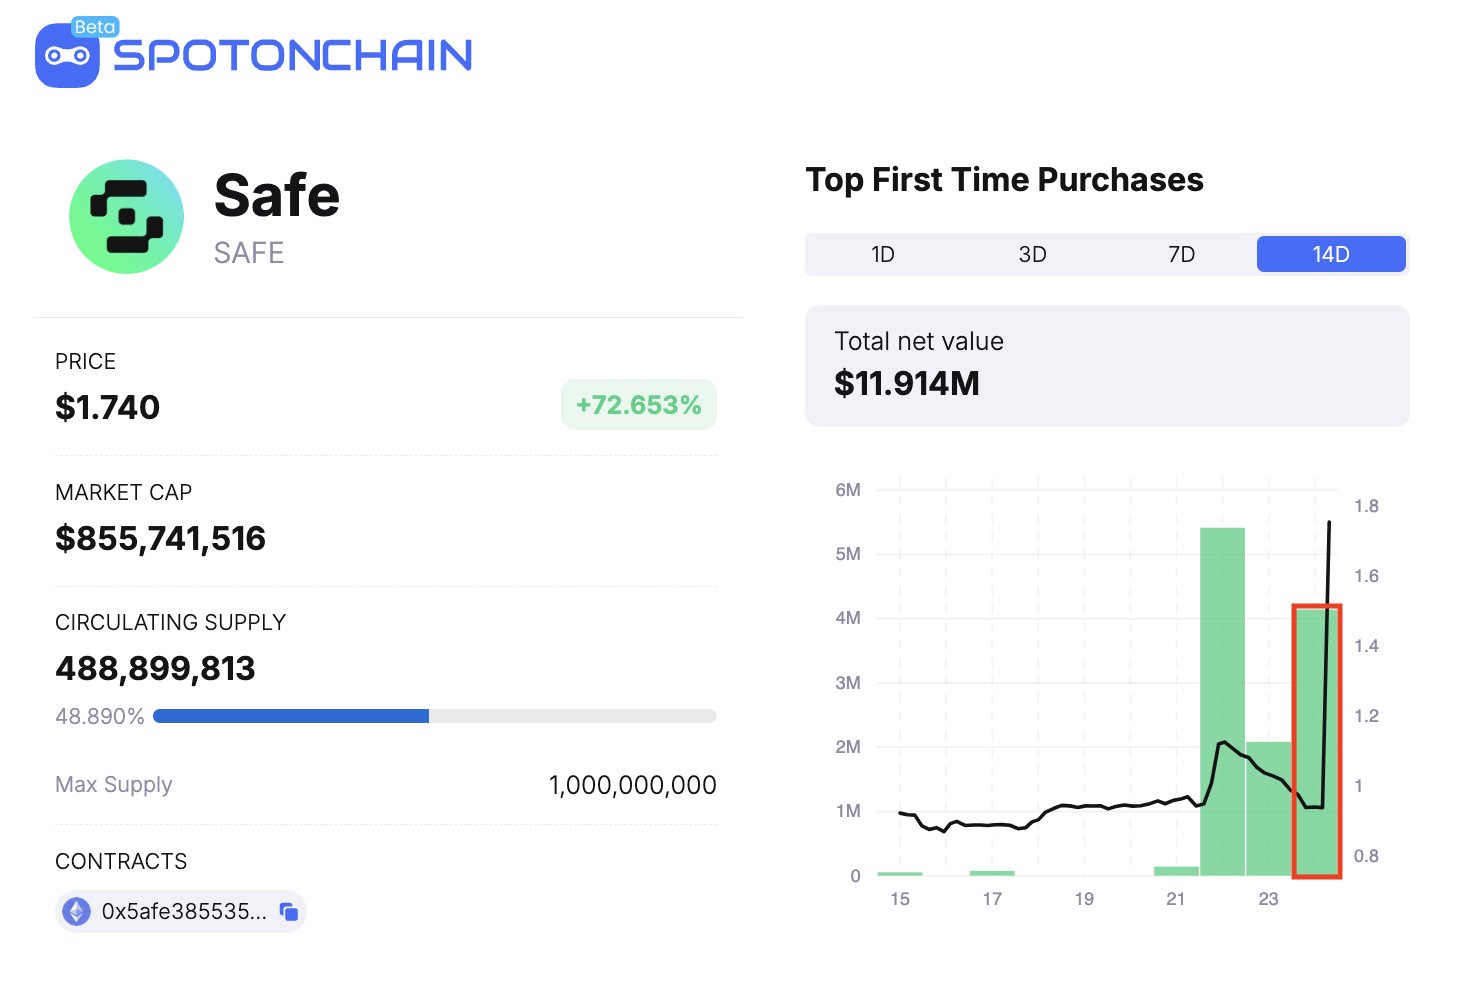Select the 14D time range tab
1464x990 pixels.
coord(1331,254)
